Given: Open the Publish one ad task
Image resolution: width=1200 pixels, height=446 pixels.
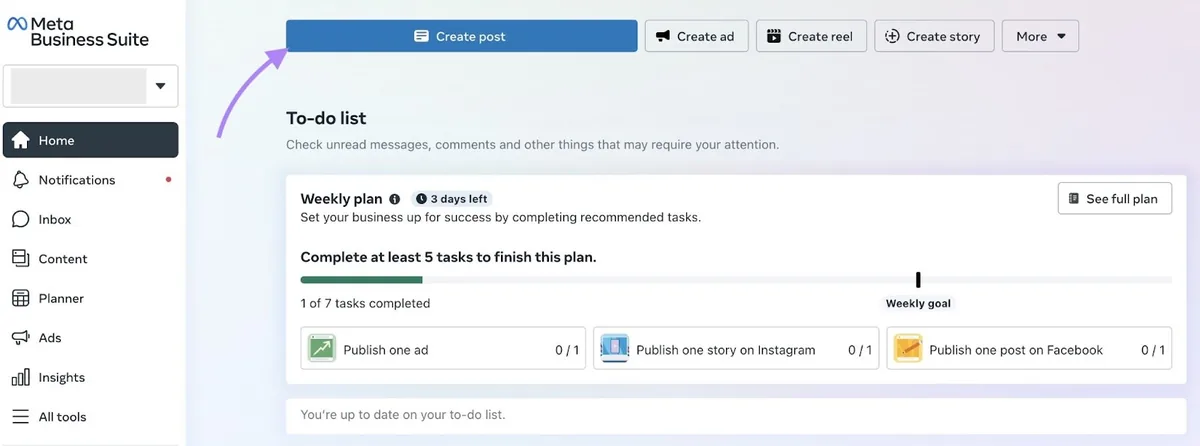Looking at the screenshot, I should 443,350.
